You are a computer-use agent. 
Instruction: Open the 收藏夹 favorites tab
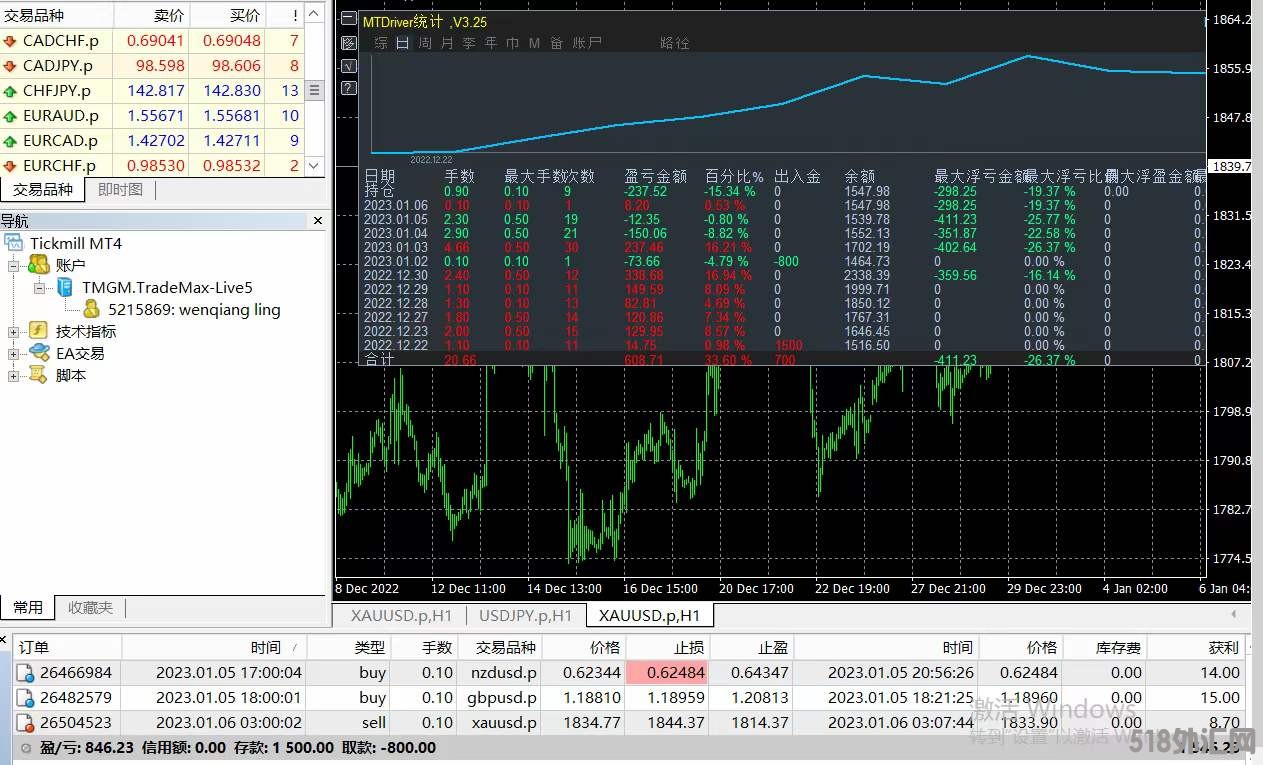point(90,607)
